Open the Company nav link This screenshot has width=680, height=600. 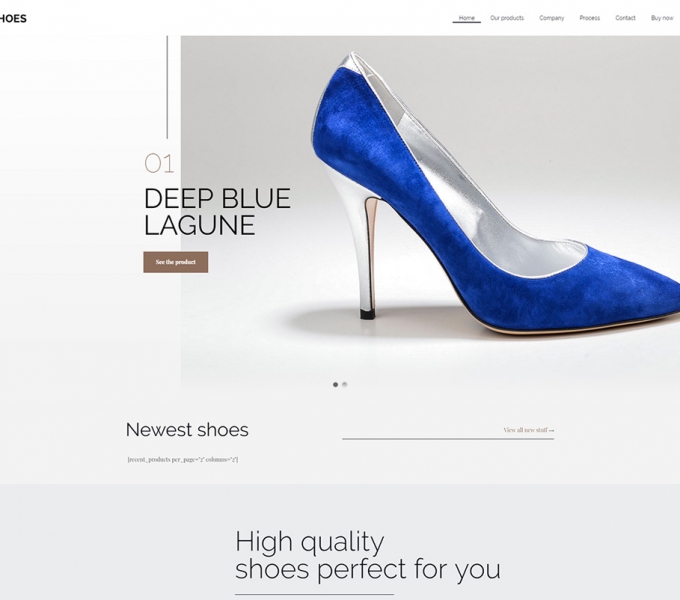coord(552,18)
